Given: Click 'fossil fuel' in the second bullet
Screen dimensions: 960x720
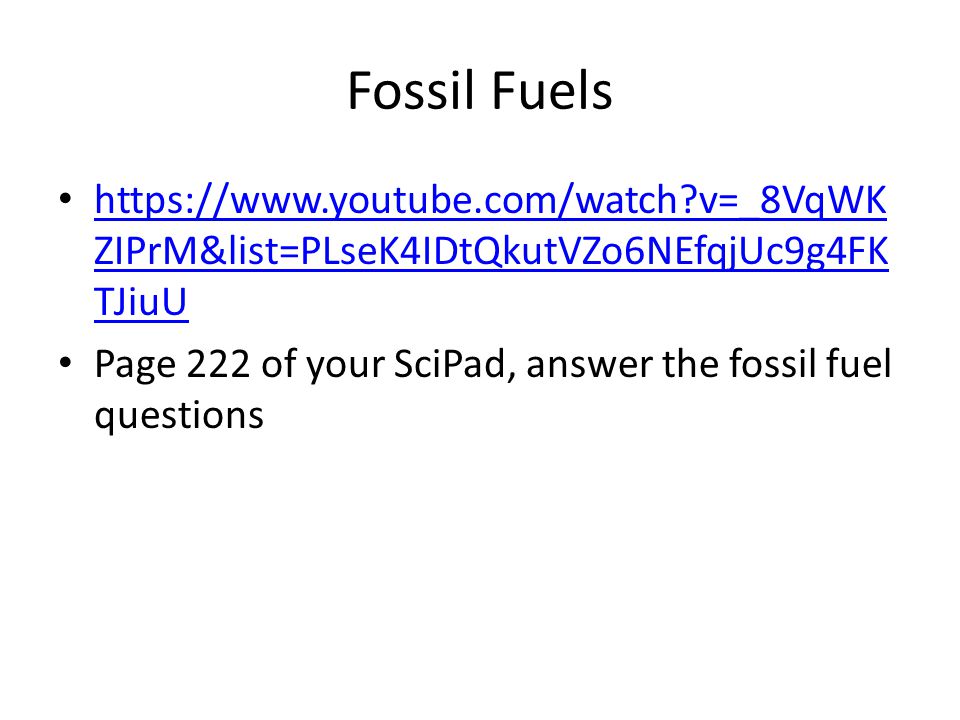Looking at the screenshot, I should pos(809,364).
